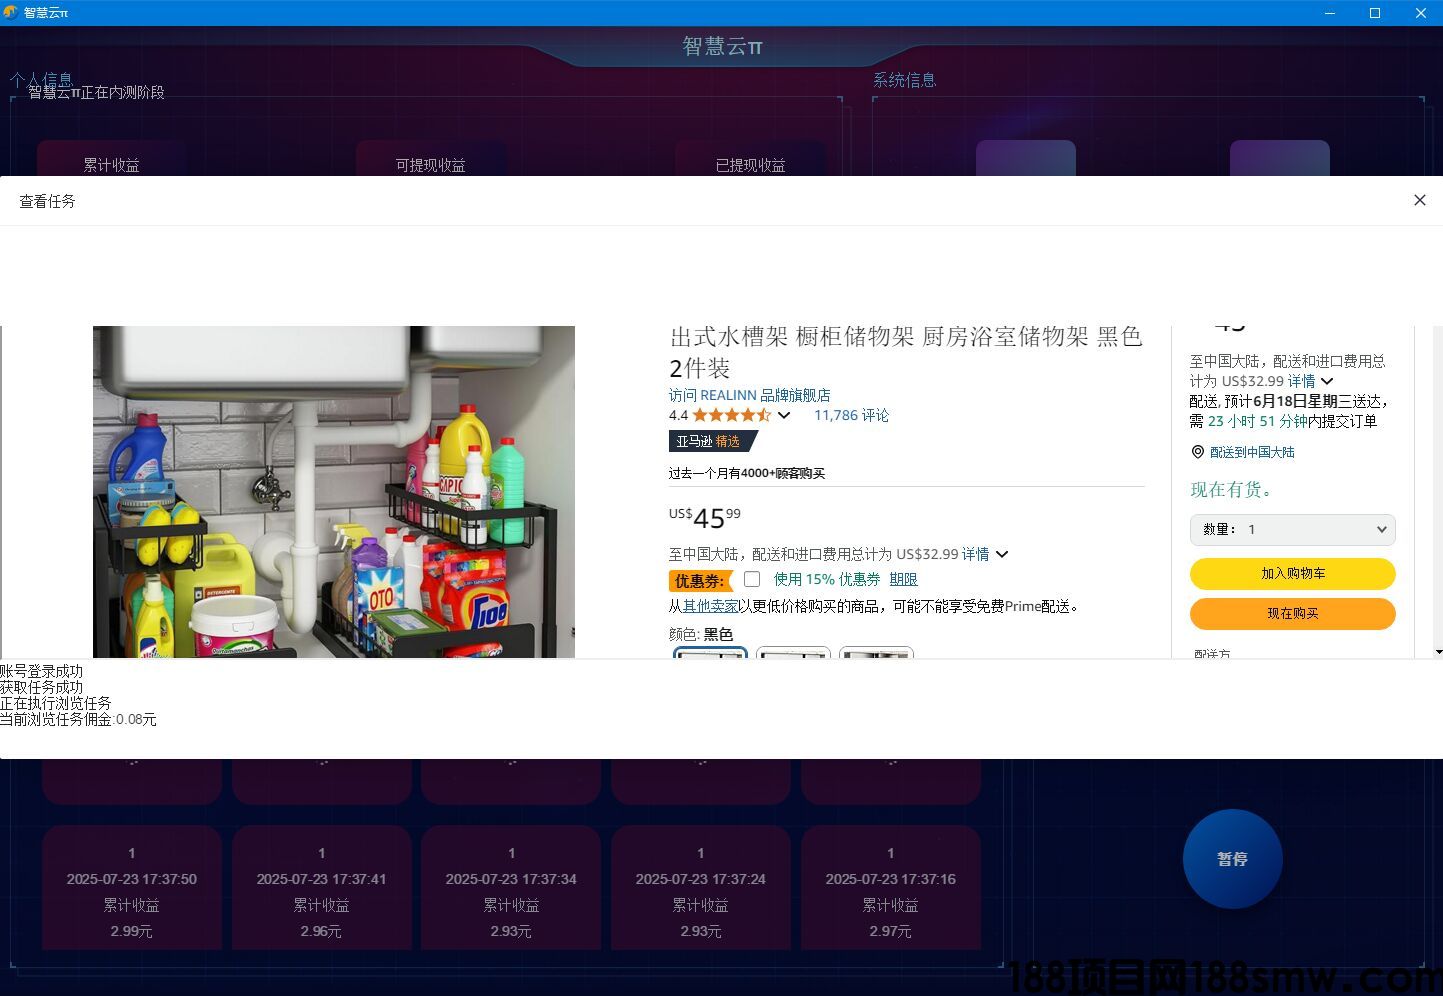Click 配送到中国大陆 location link
This screenshot has width=1443, height=996.
pyautogui.click(x=1252, y=452)
